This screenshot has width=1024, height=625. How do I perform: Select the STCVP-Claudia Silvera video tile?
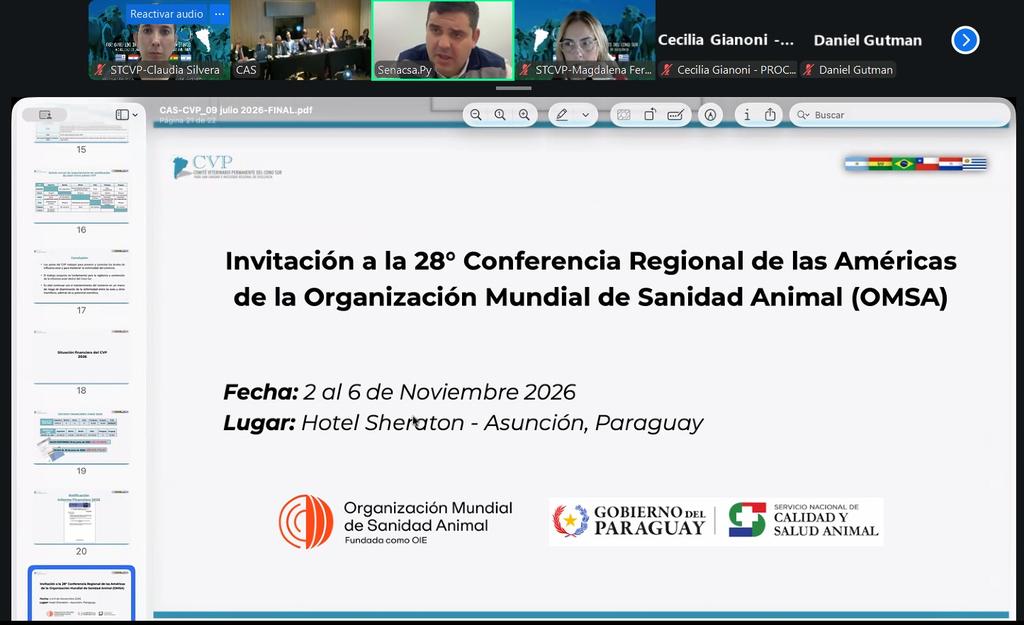pos(159,40)
